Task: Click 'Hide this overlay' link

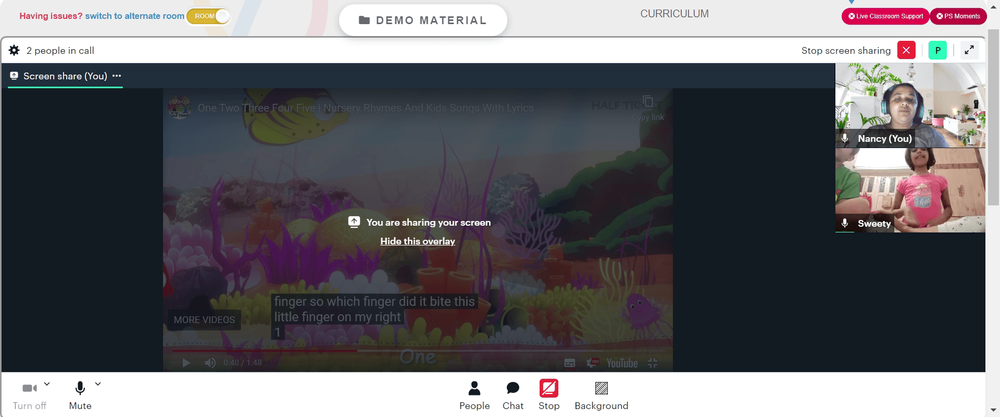Action: (418, 241)
